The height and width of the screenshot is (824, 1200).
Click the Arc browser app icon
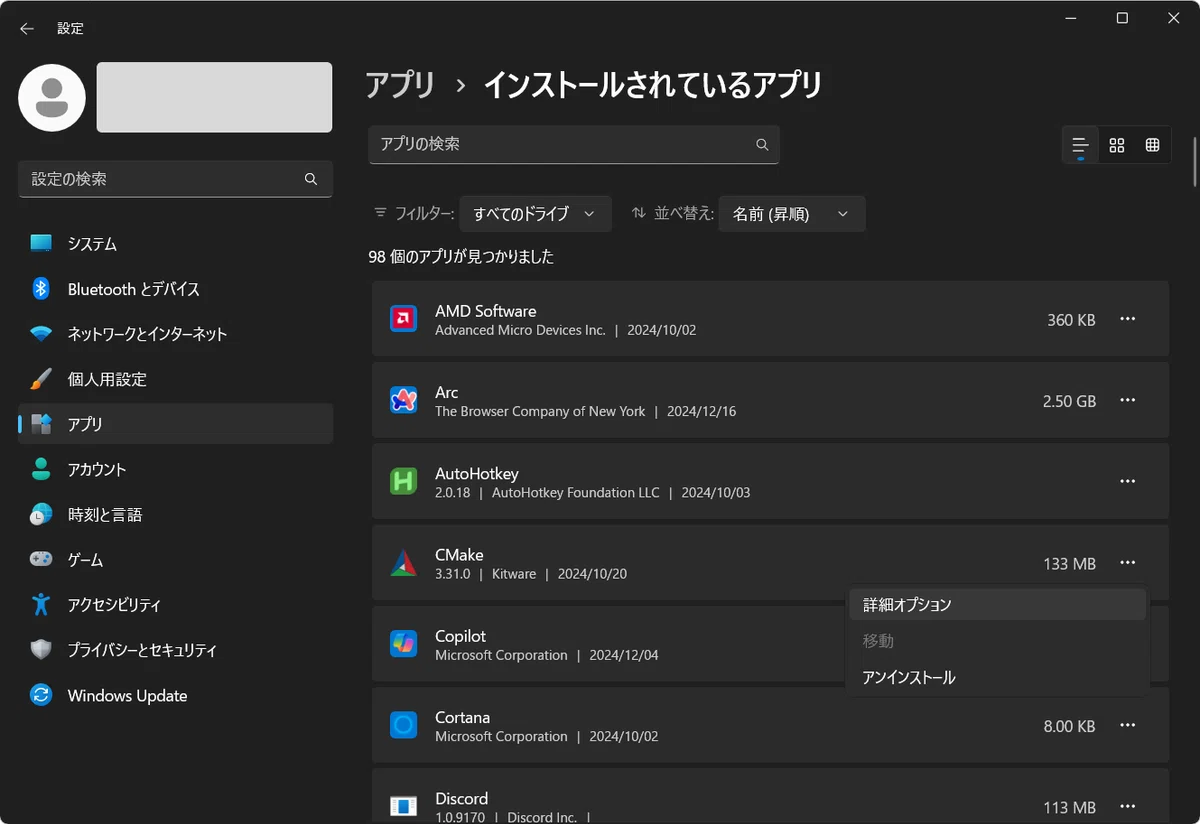(x=403, y=400)
